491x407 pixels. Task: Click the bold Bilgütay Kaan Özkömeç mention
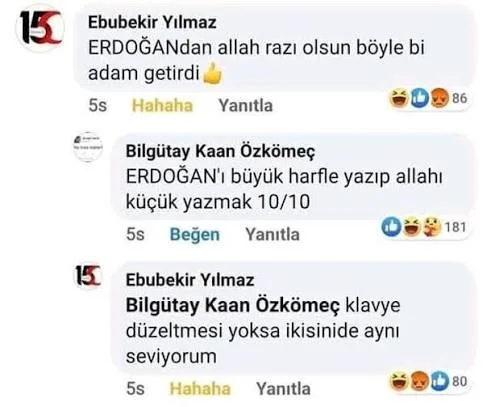coord(233,306)
